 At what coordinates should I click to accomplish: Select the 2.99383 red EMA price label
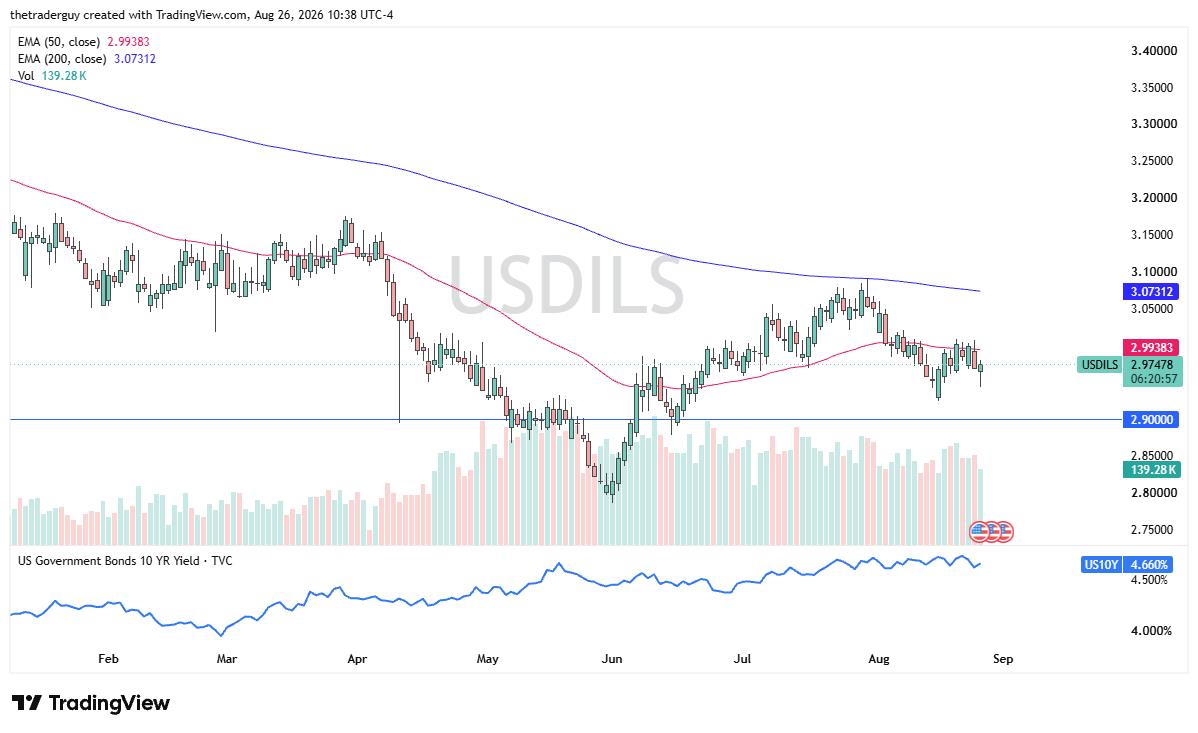[1151, 348]
